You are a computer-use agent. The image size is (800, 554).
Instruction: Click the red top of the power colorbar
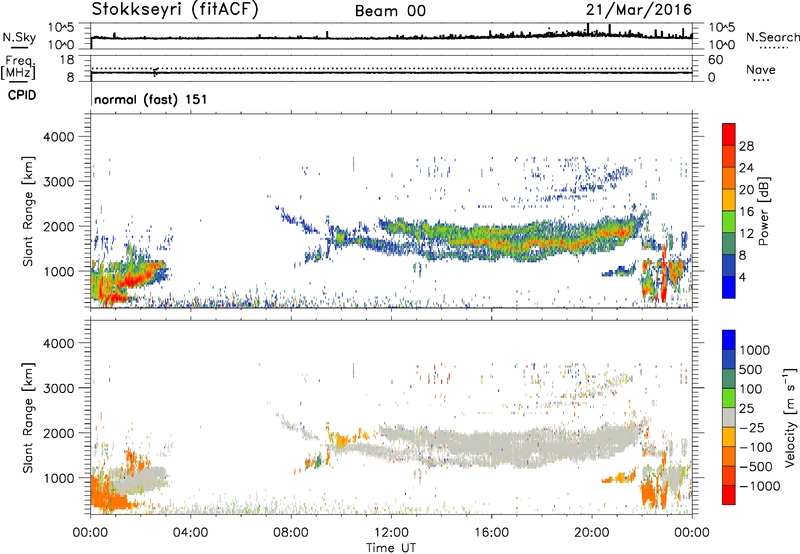click(729, 134)
